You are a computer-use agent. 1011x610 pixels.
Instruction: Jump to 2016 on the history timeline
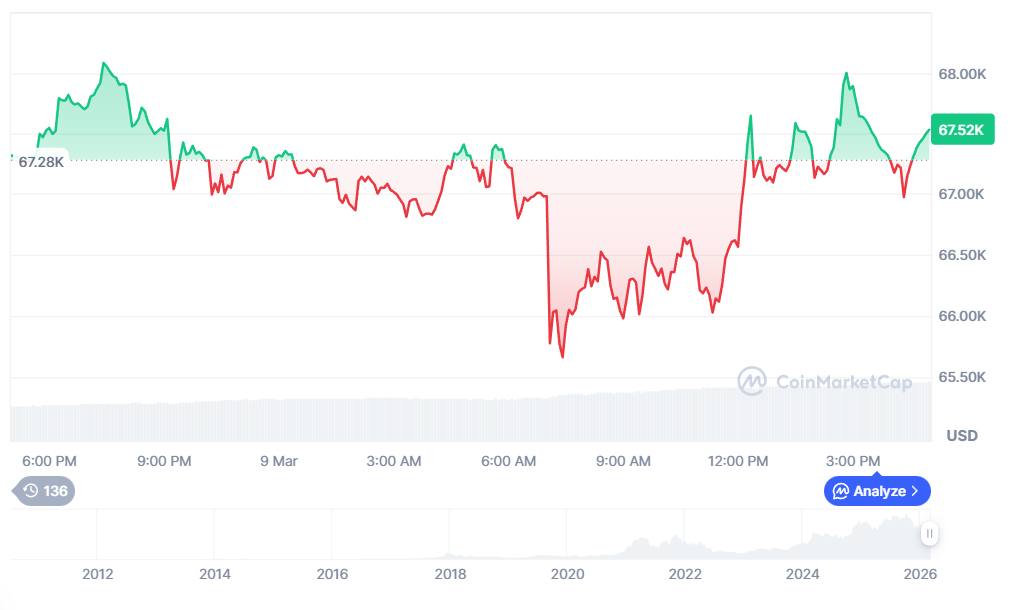(x=332, y=574)
